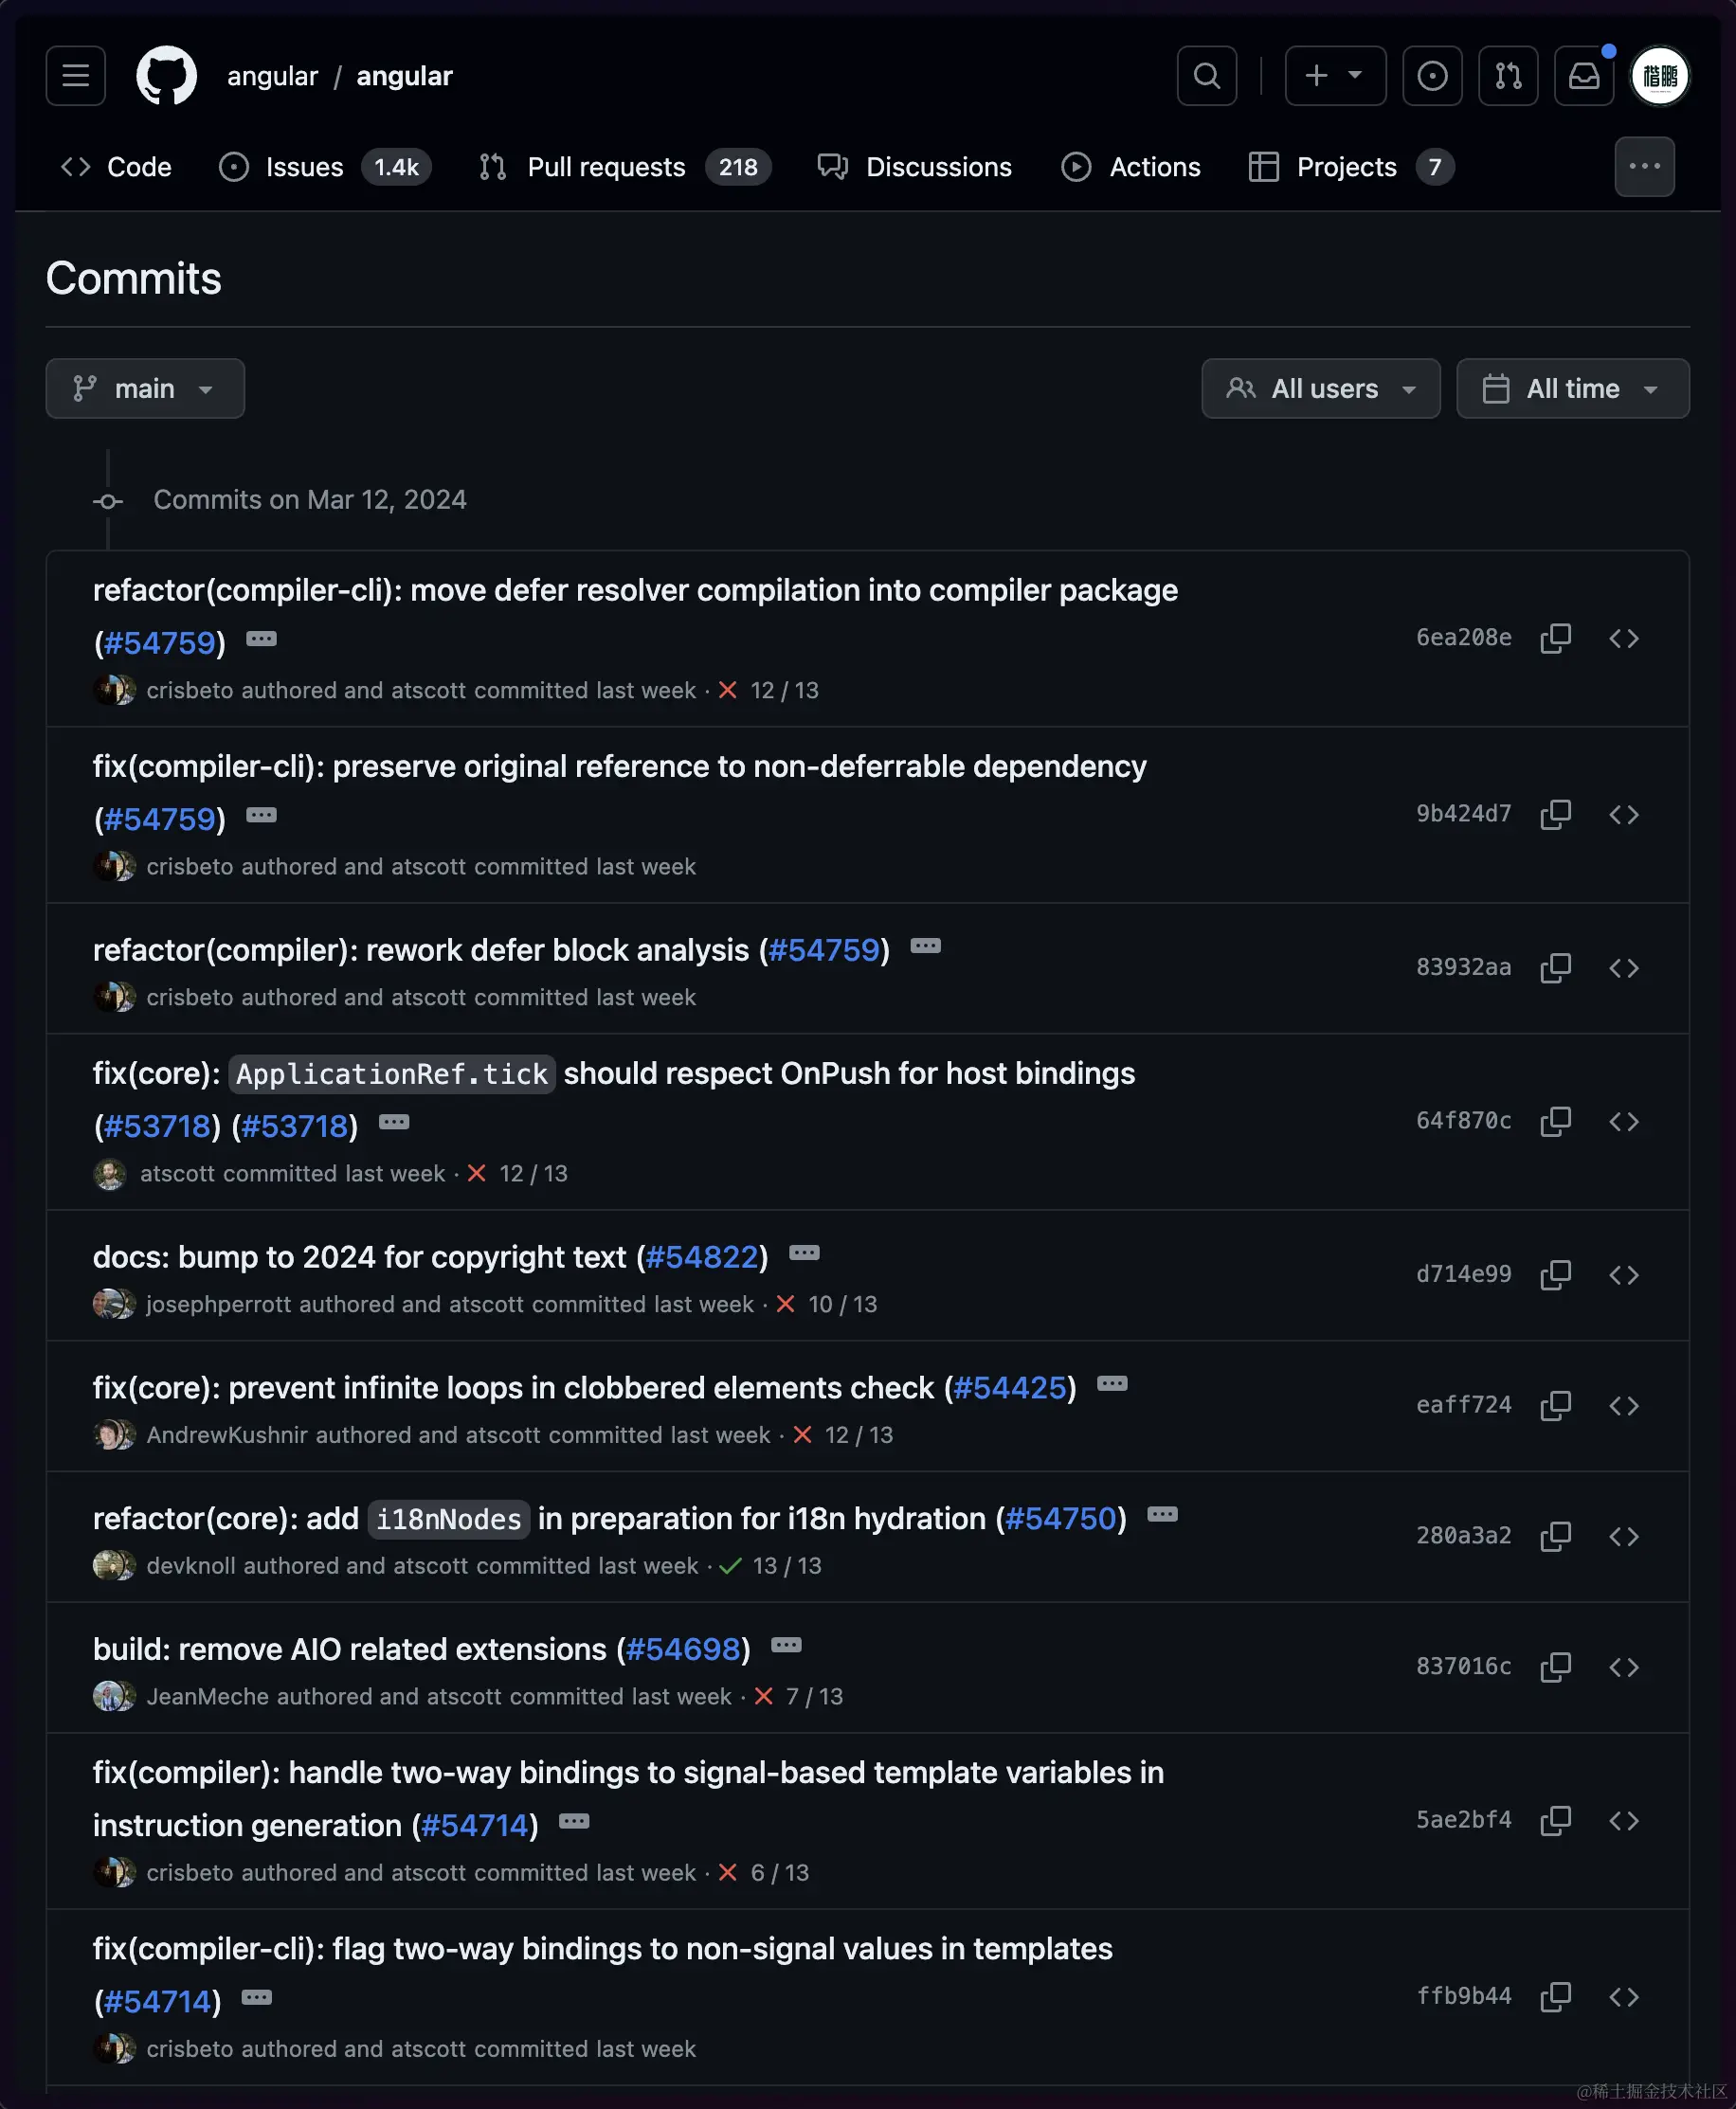Open the more tabs ellipsis button
This screenshot has width=1736, height=2109.
pyautogui.click(x=1644, y=167)
